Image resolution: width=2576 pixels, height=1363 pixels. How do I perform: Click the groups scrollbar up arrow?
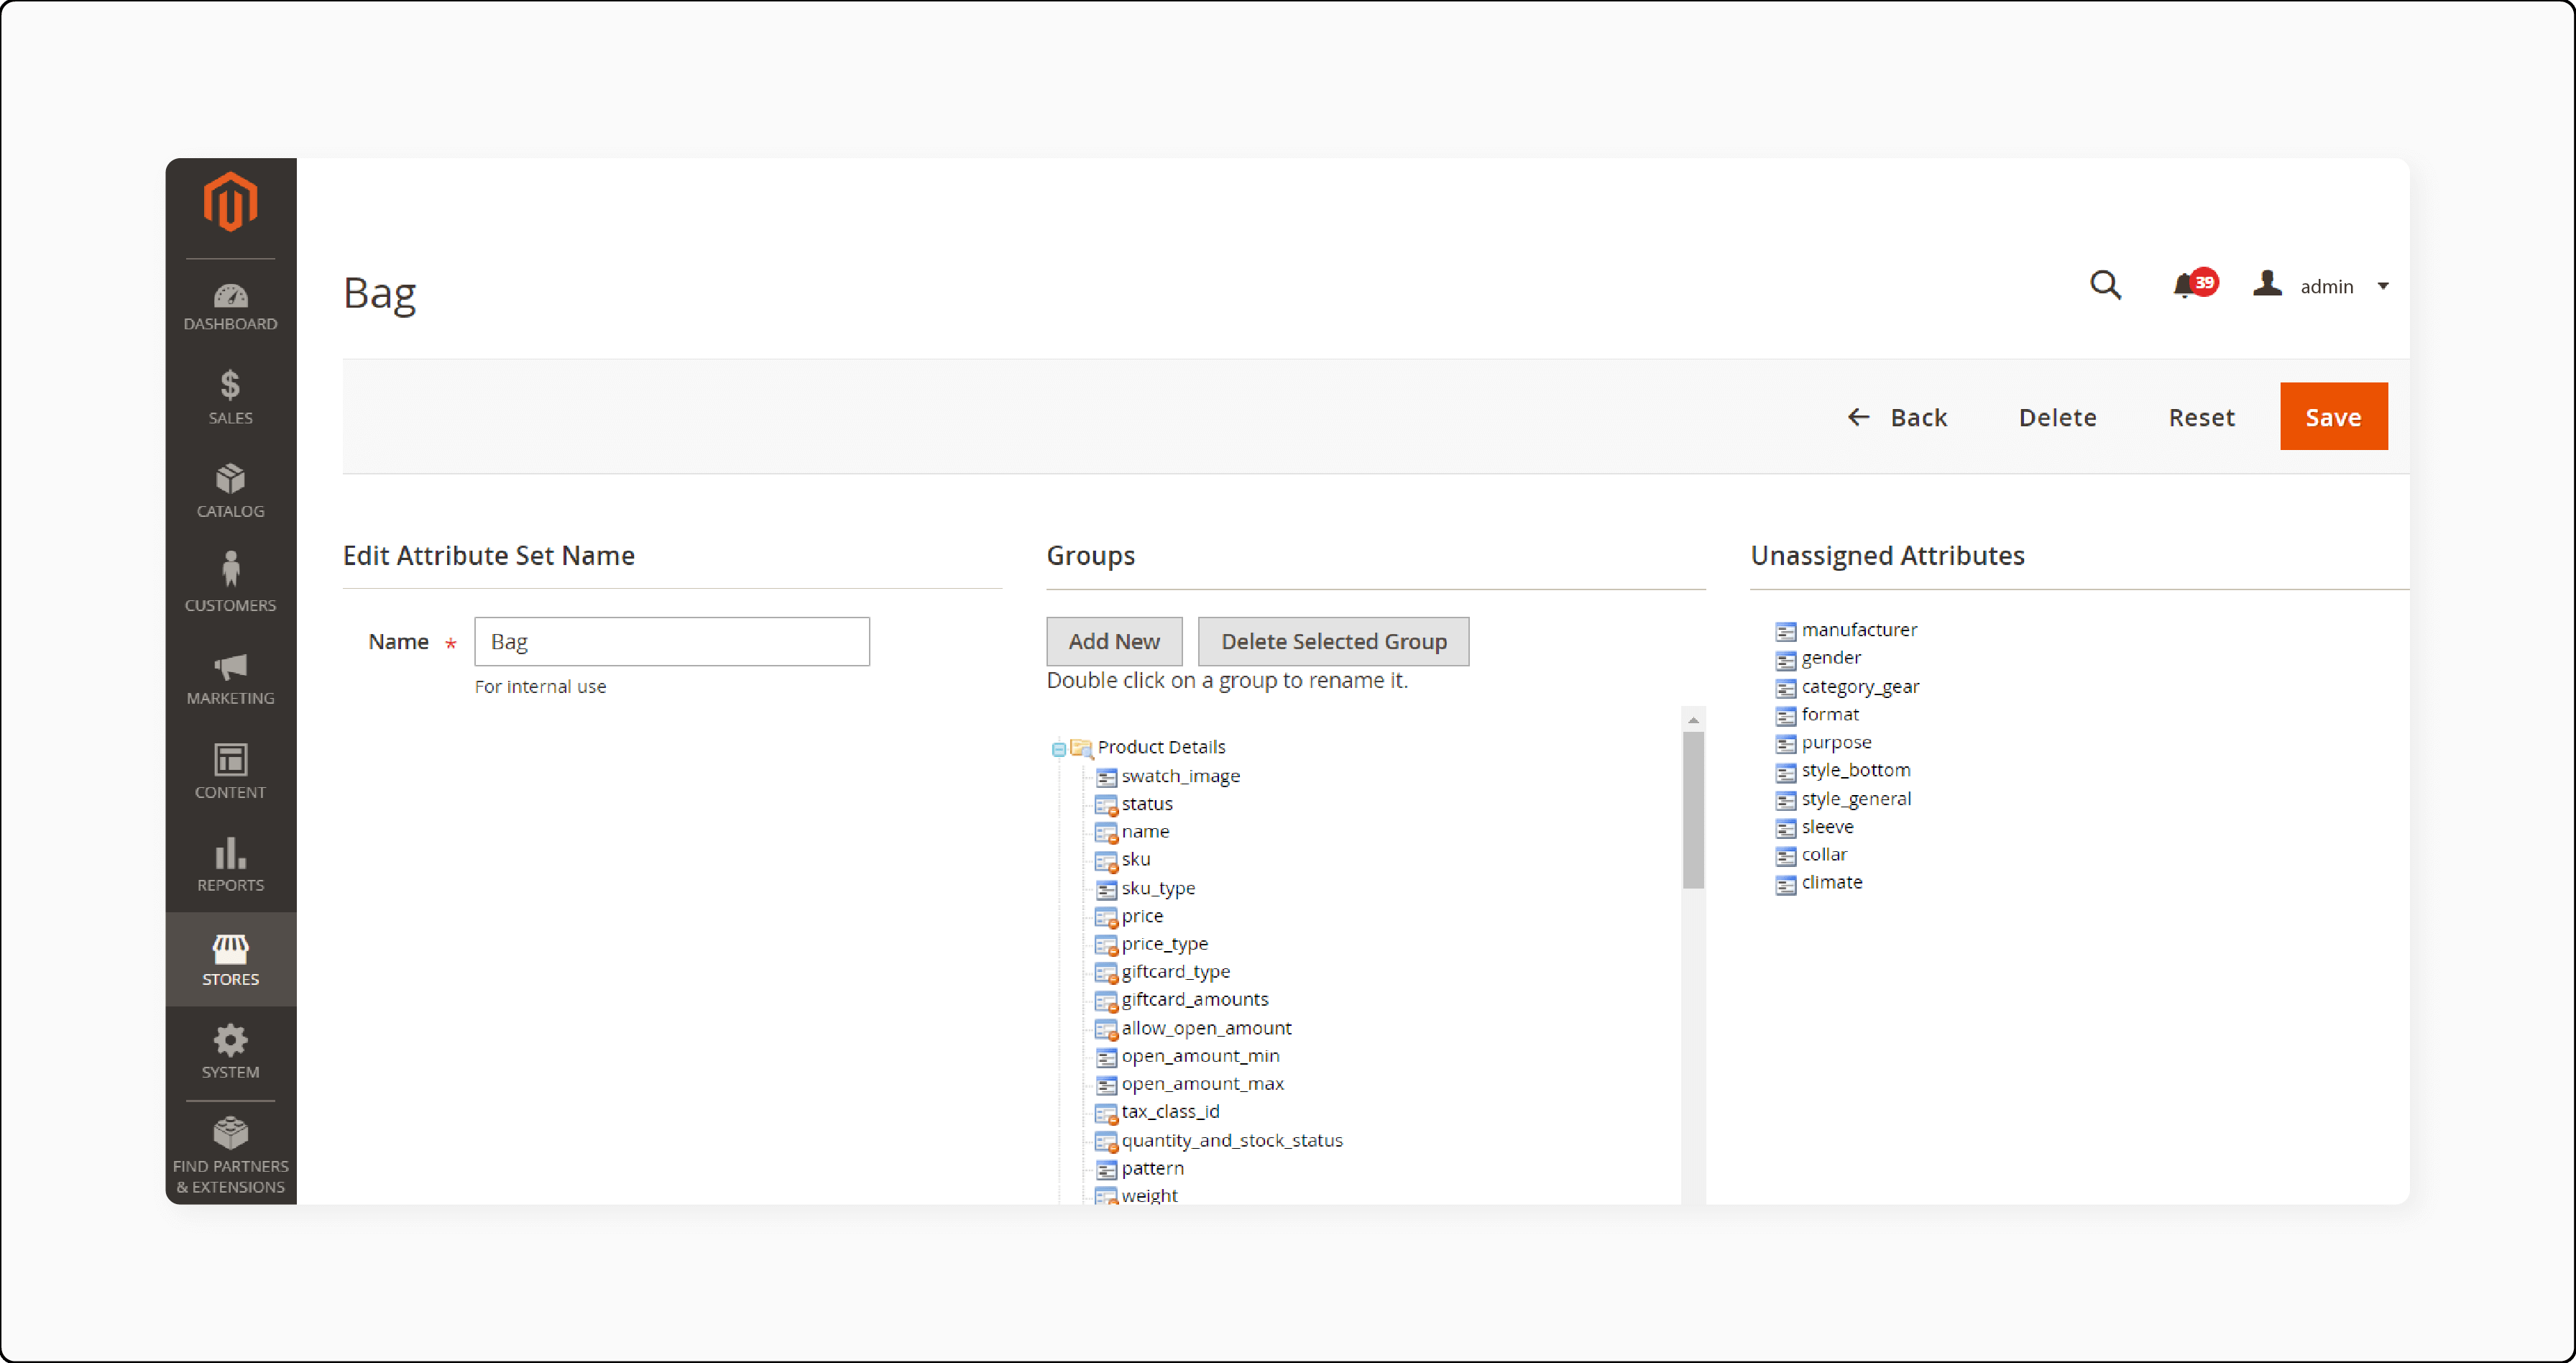tap(1692, 720)
